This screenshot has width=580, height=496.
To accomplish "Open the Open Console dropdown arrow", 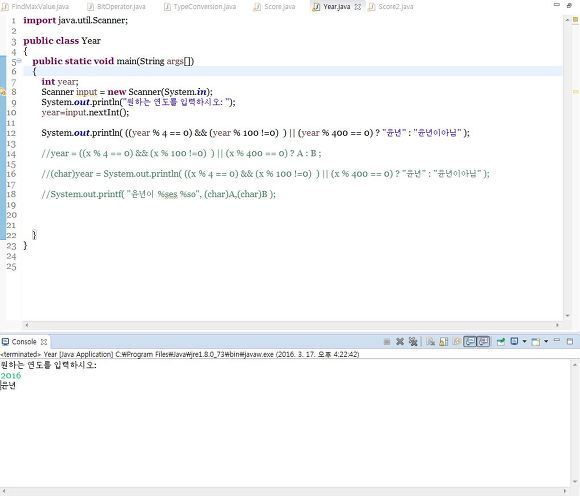I will (x=546, y=341).
